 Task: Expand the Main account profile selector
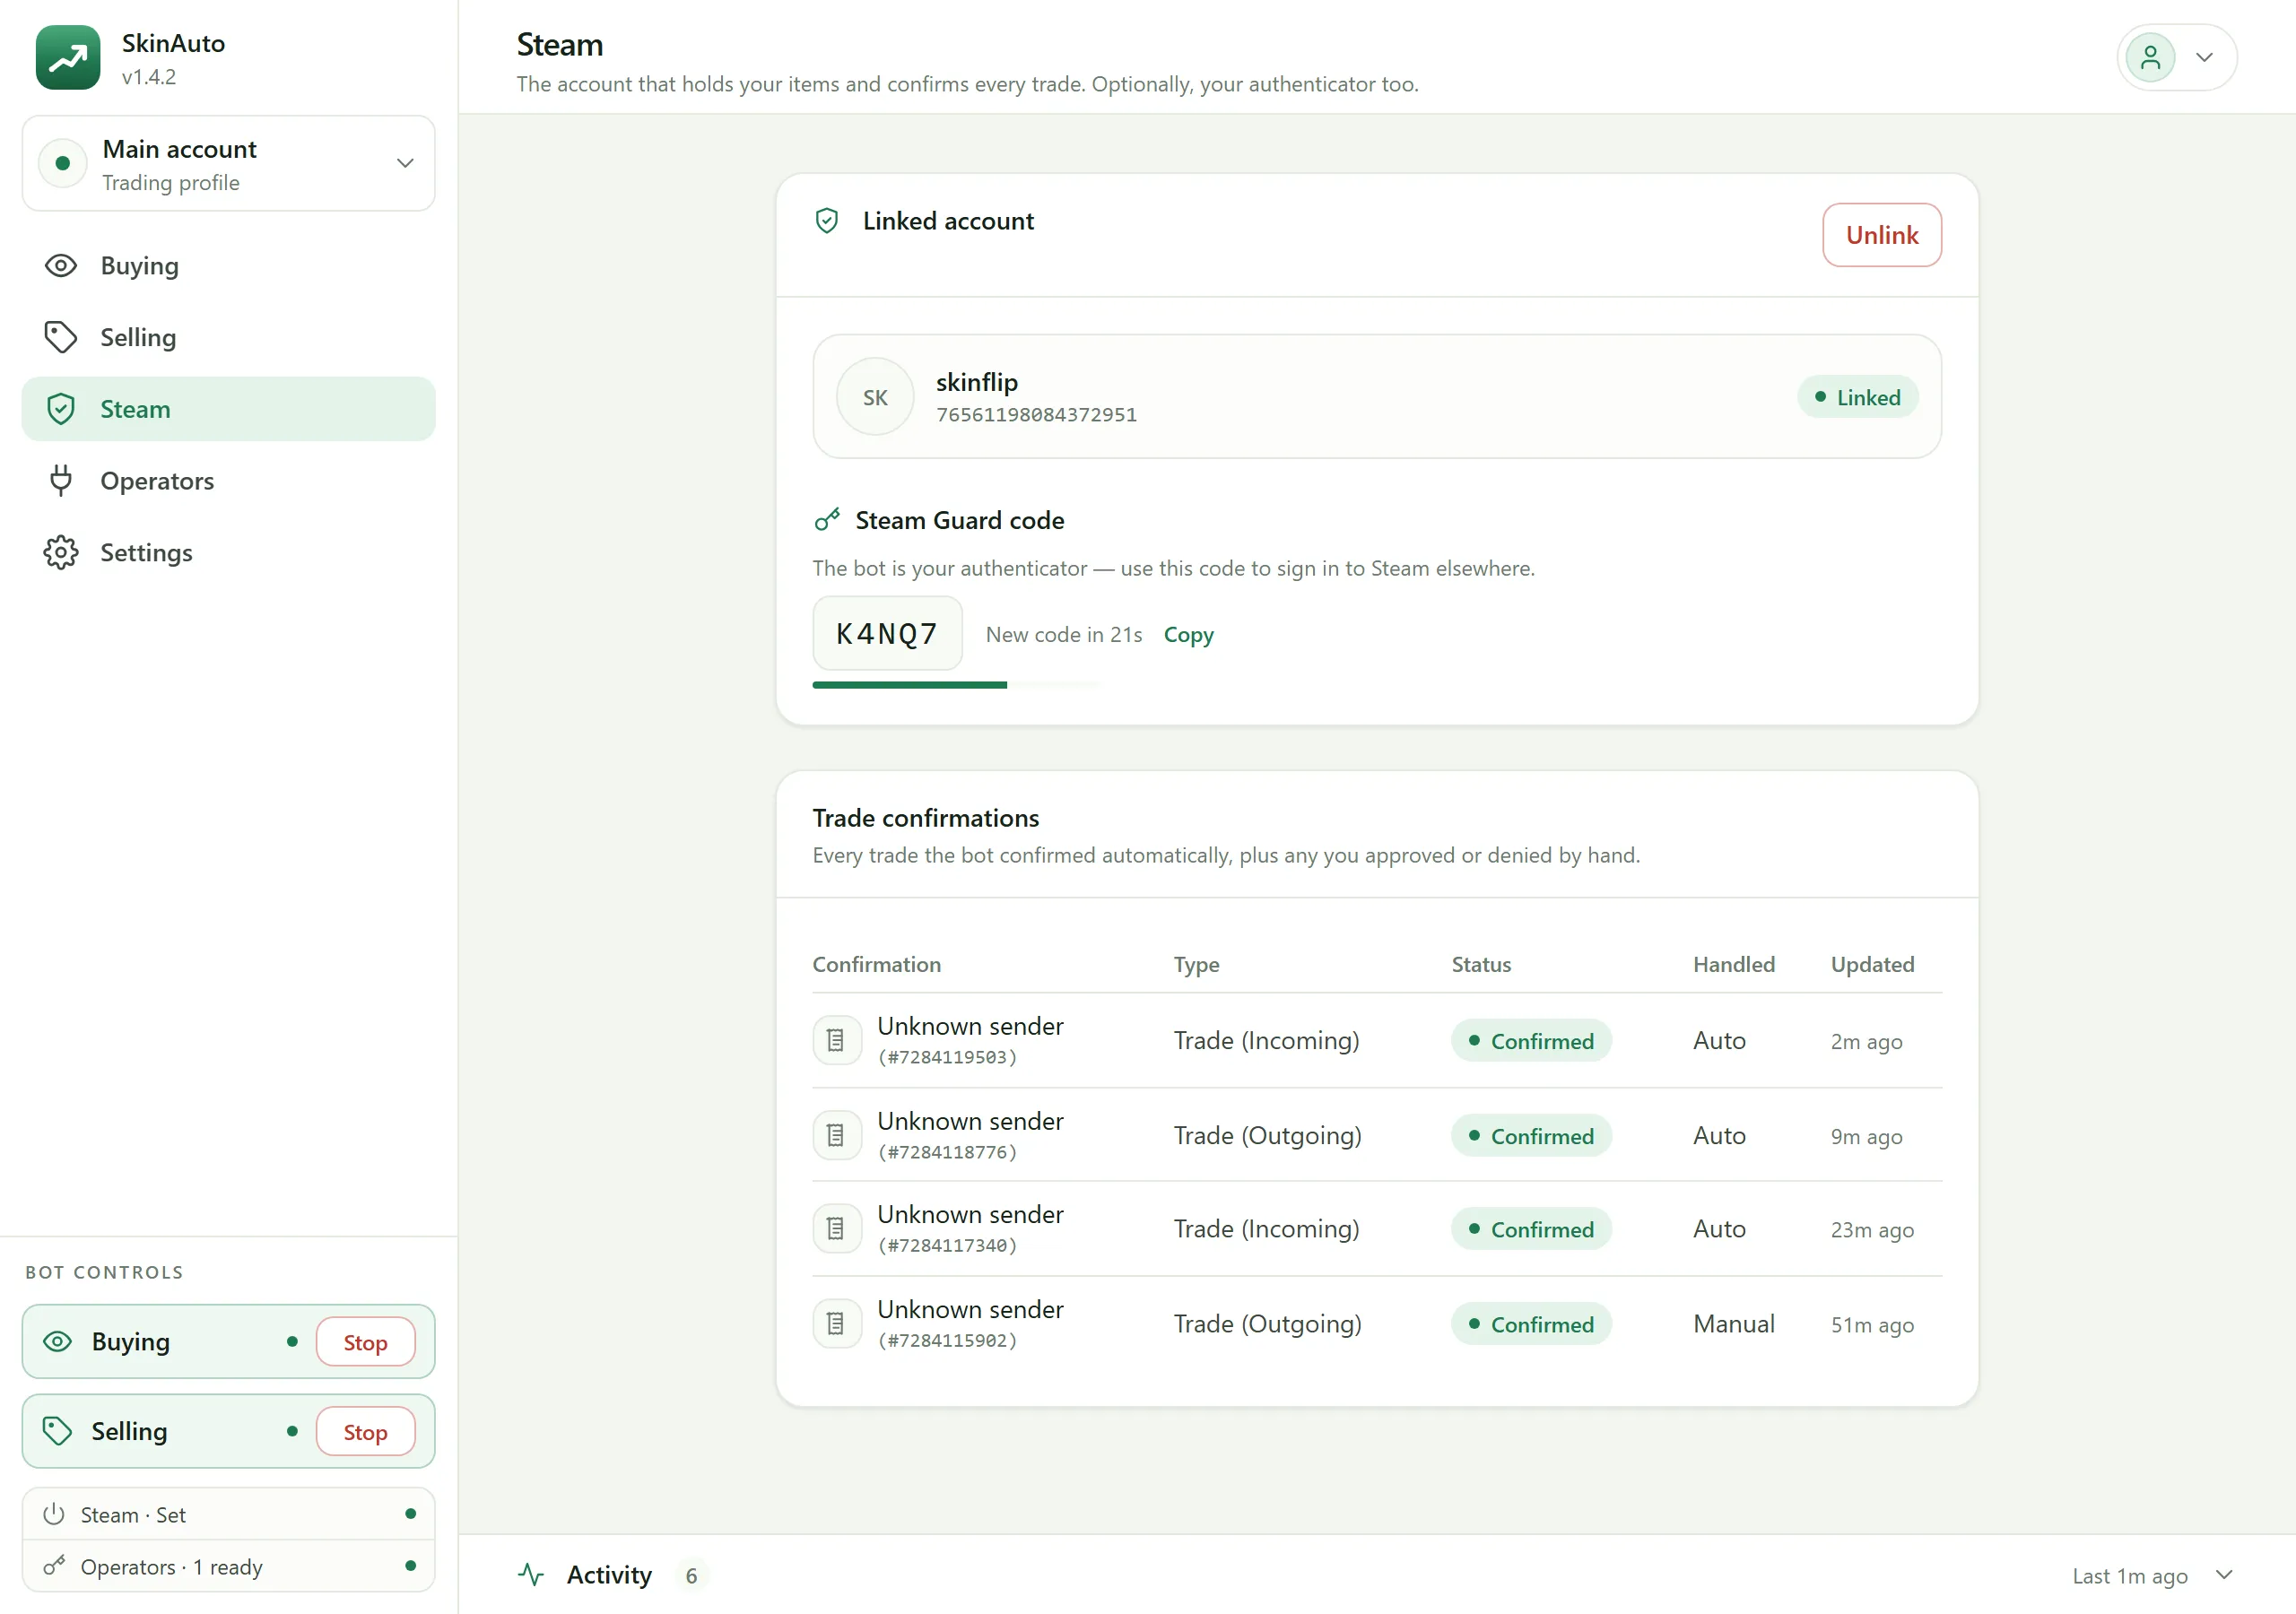pos(229,164)
